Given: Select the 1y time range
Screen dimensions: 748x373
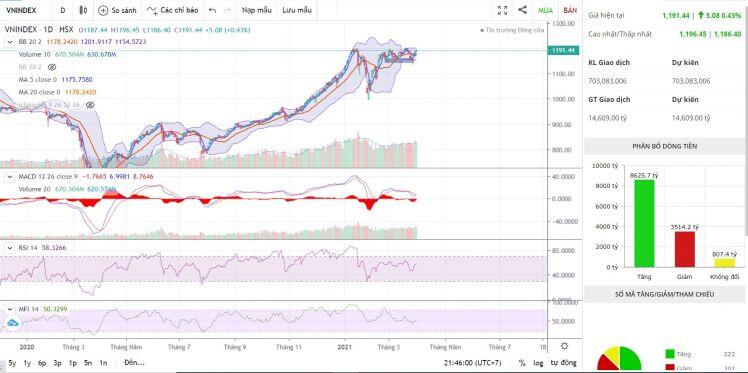Looking at the screenshot, I should (x=27, y=363).
